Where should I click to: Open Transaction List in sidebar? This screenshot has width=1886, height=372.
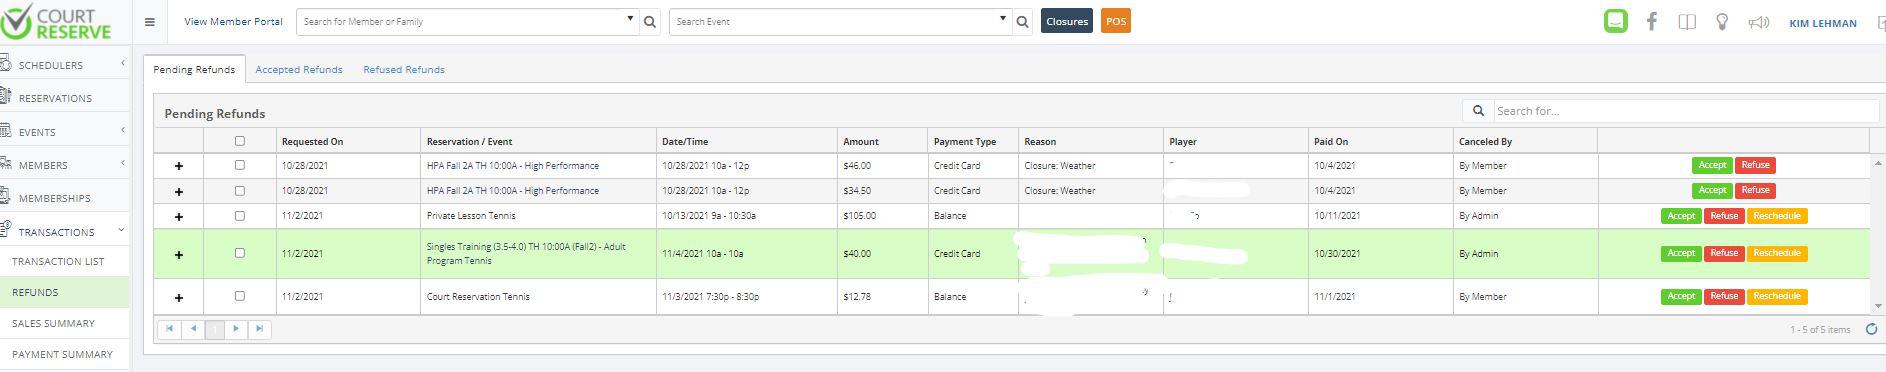[x=64, y=261]
